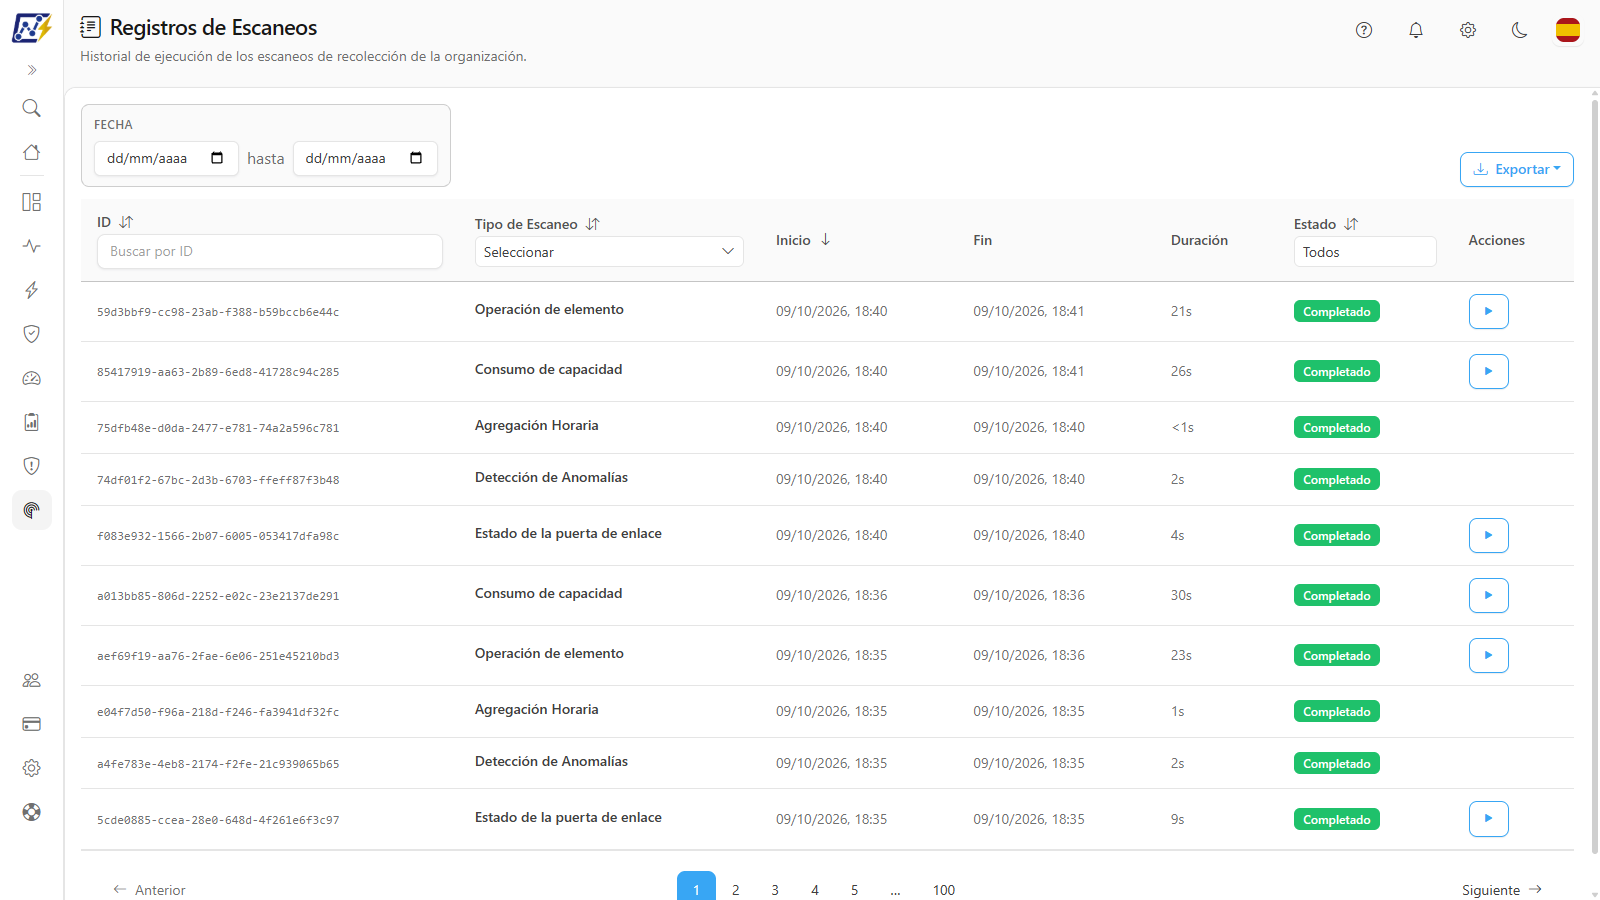Viewport: 1600px width, 900px height.
Task: Go to page 3
Action: coord(775,889)
